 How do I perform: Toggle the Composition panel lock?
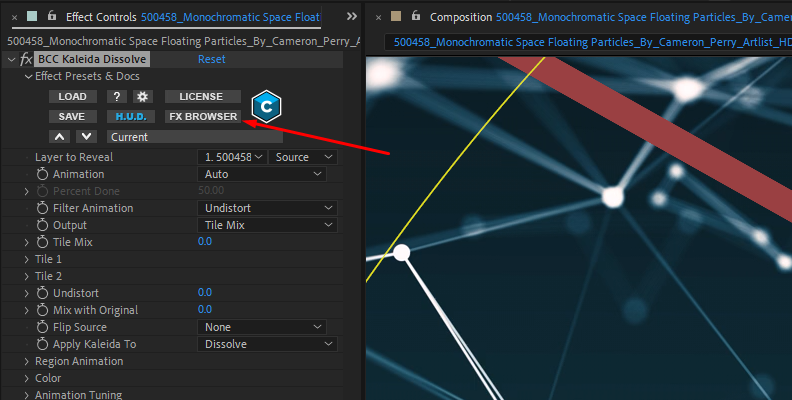(416, 16)
